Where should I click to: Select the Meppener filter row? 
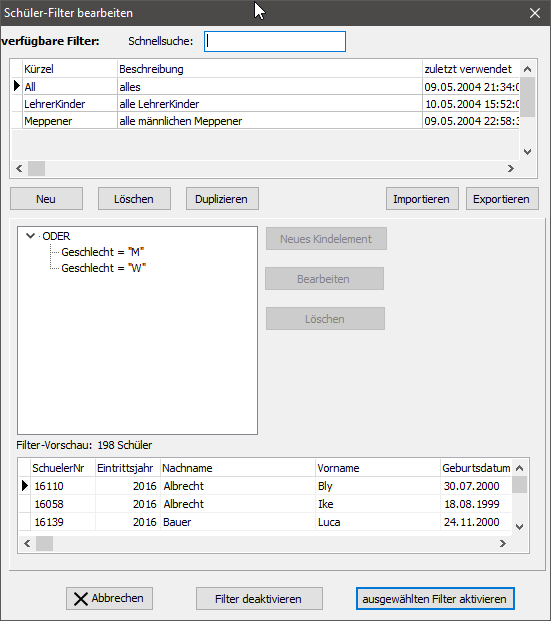(x=265, y=121)
